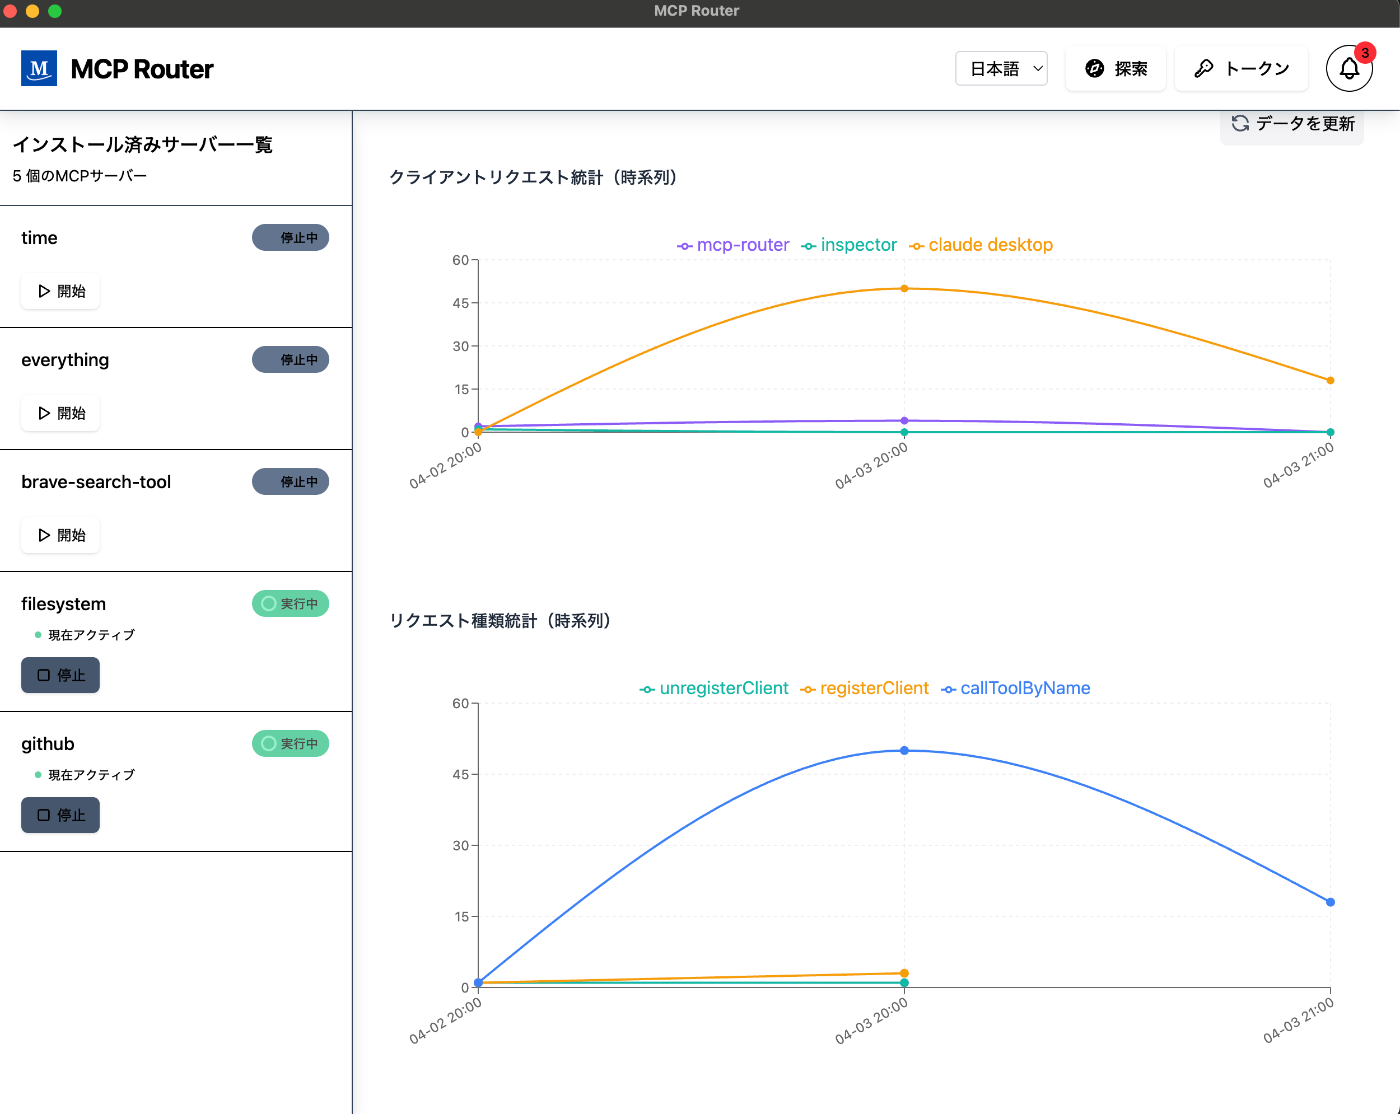Image resolution: width=1400 pixels, height=1114 pixels.
Task: Toggle claude desktop series in legend
Action: click(x=981, y=245)
